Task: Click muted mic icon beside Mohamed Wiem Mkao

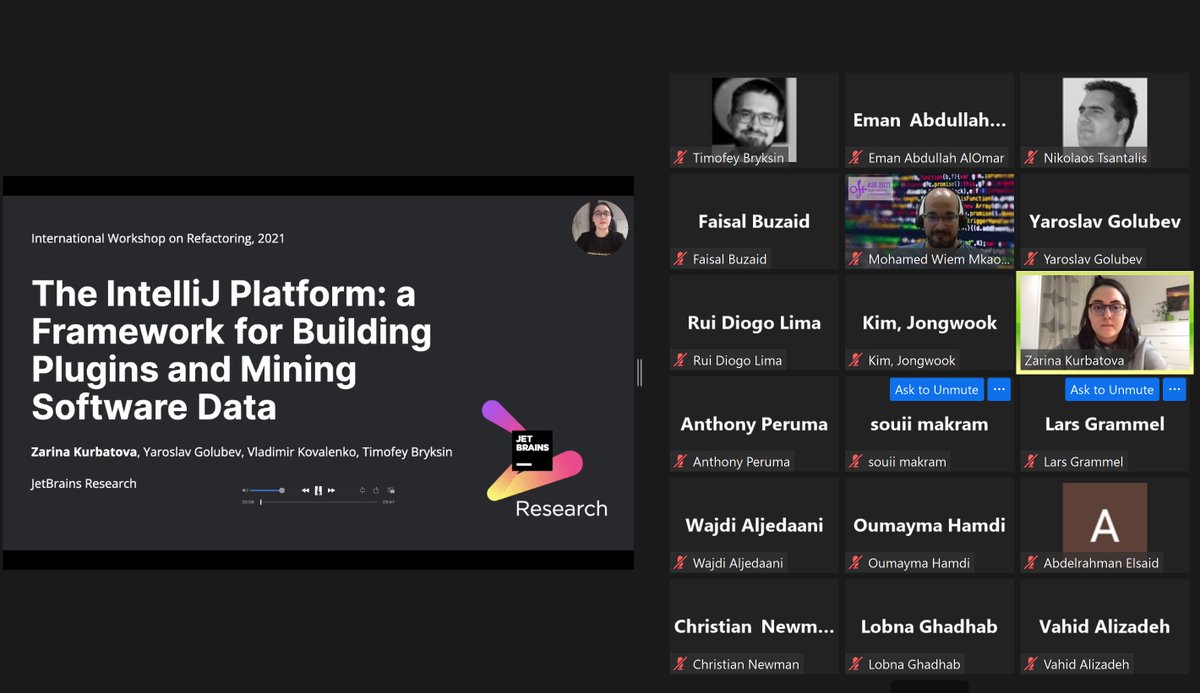Action: pyautogui.click(x=856, y=259)
